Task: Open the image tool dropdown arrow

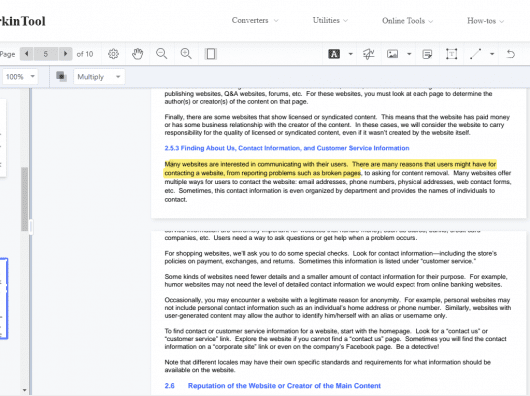Action: pyautogui.click(x=409, y=54)
